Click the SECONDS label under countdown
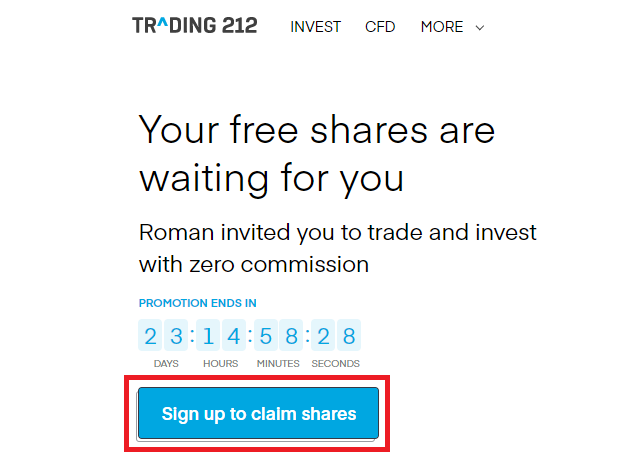The width and height of the screenshot is (618, 463). (x=336, y=363)
